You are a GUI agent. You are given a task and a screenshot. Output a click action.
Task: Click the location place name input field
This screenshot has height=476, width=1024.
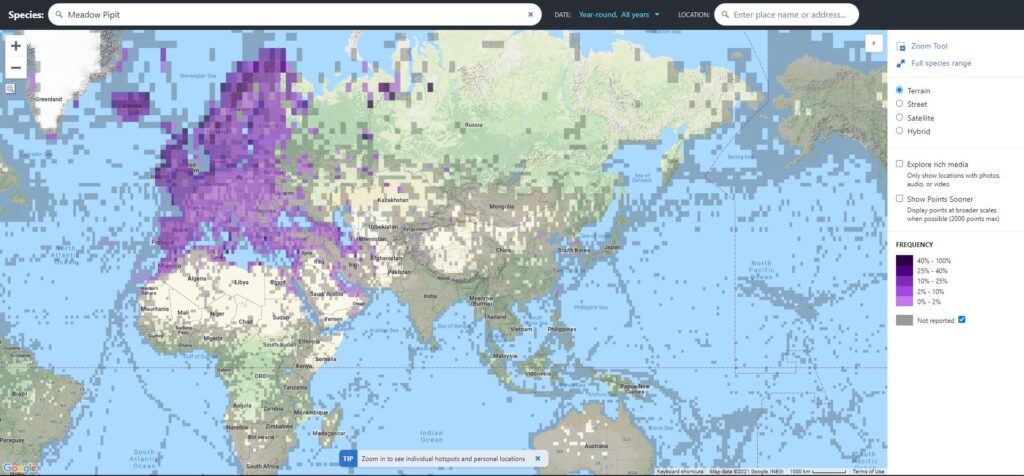[x=790, y=15]
